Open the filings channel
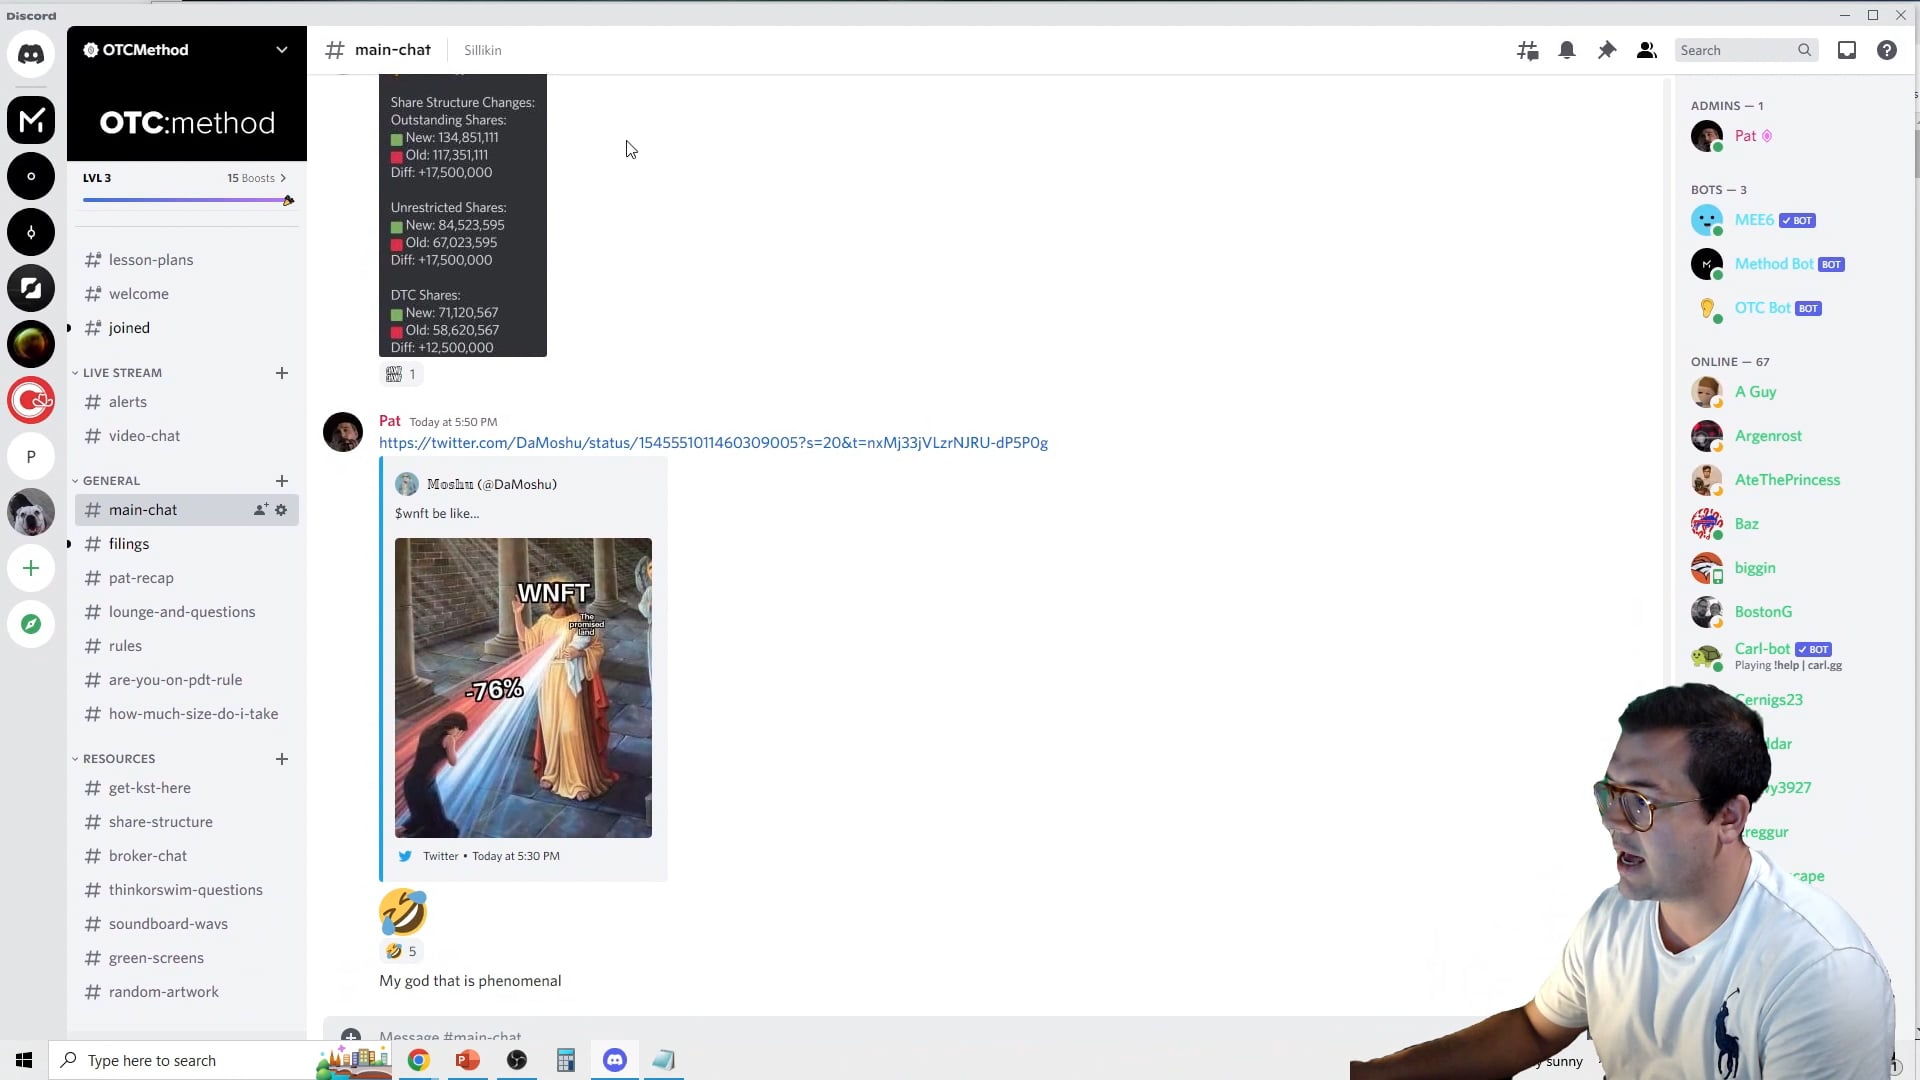The image size is (1920, 1080). click(187, 544)
